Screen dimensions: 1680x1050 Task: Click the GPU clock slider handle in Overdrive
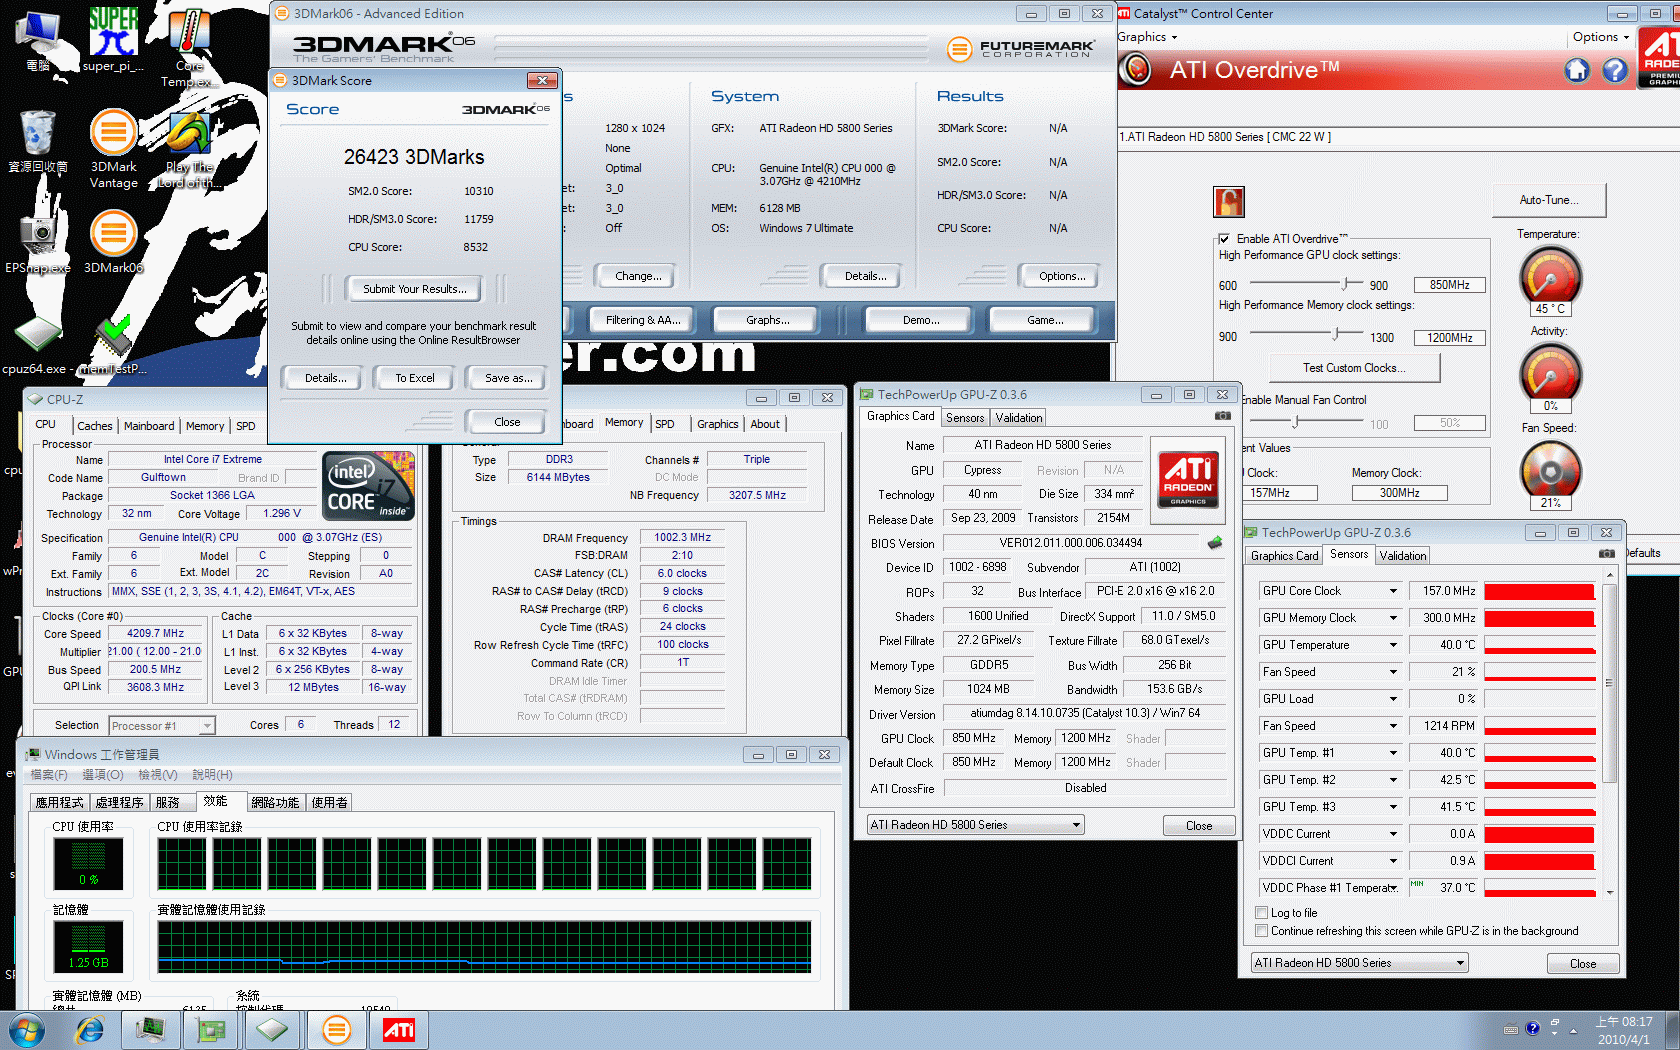tap(1346, 283)
